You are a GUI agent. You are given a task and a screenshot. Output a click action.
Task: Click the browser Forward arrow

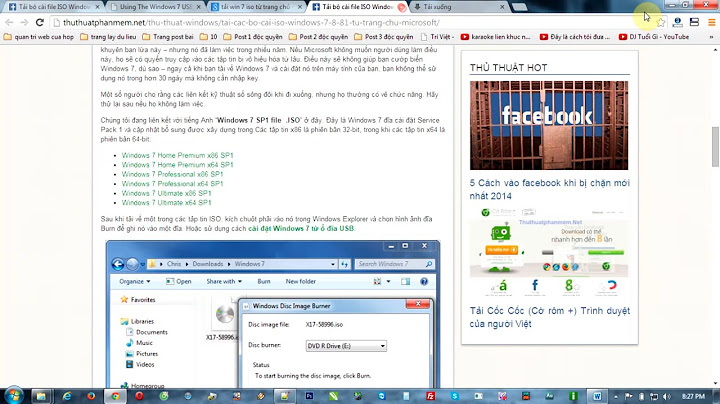[x=24, y=22]
